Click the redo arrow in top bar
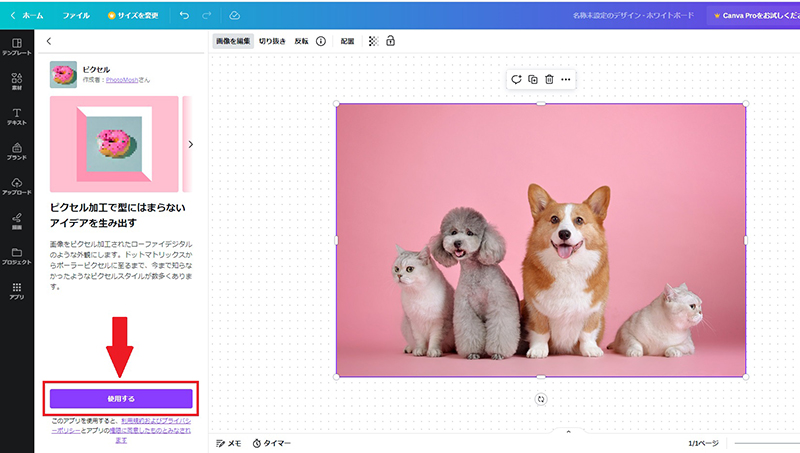The height and width of the screenshot is (453, 800). point(207,15)
